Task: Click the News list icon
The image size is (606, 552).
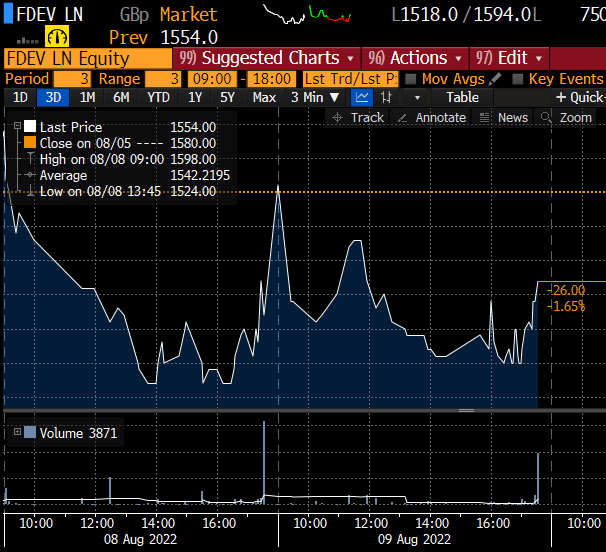Action: tap(484, 118)
